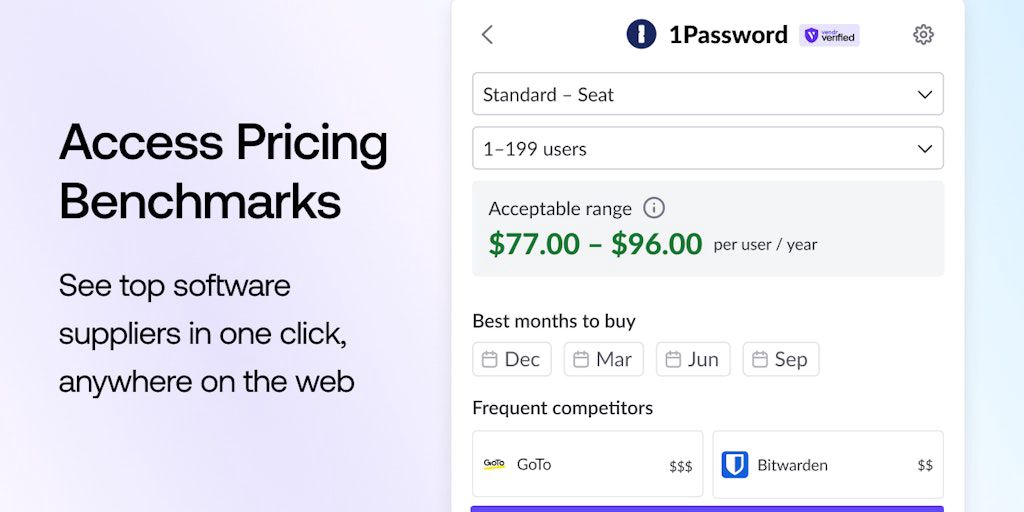Image resolution: width=1024 pixels, height=512 pixels.
Task: Open the Standard – Seat dropdown
Action: click(707, 94)
